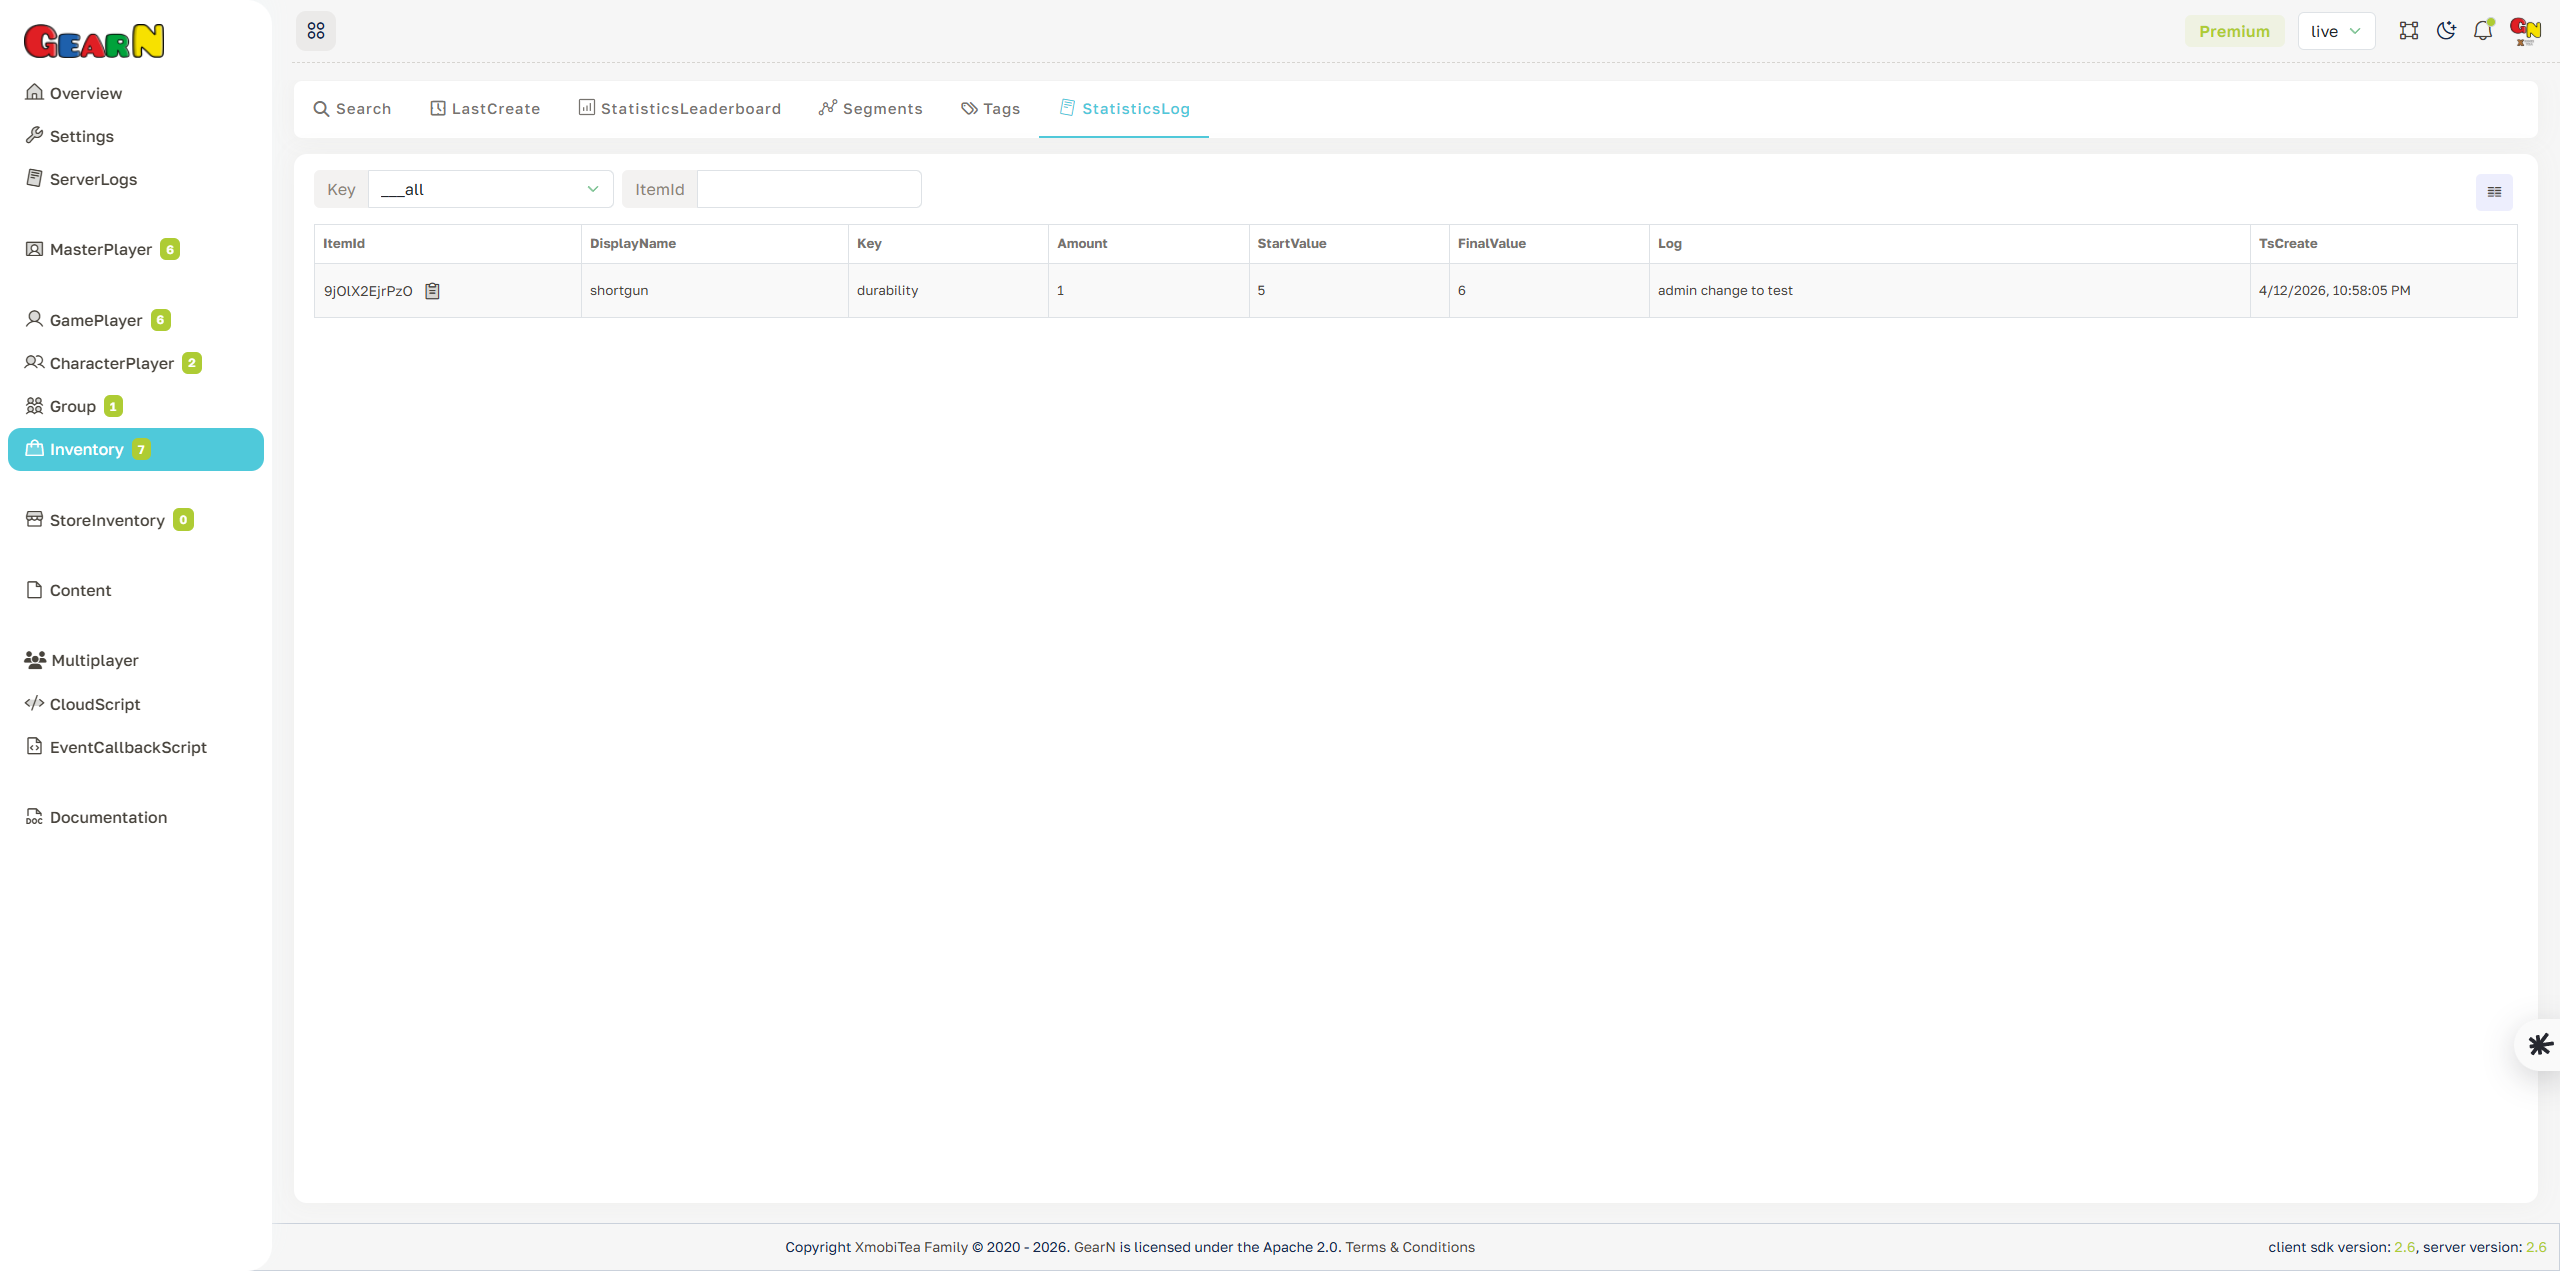Switch to the StatisticsLeaderboard tab
2560x1271 pixels.
pyautogui.click(x=679, y=108)
